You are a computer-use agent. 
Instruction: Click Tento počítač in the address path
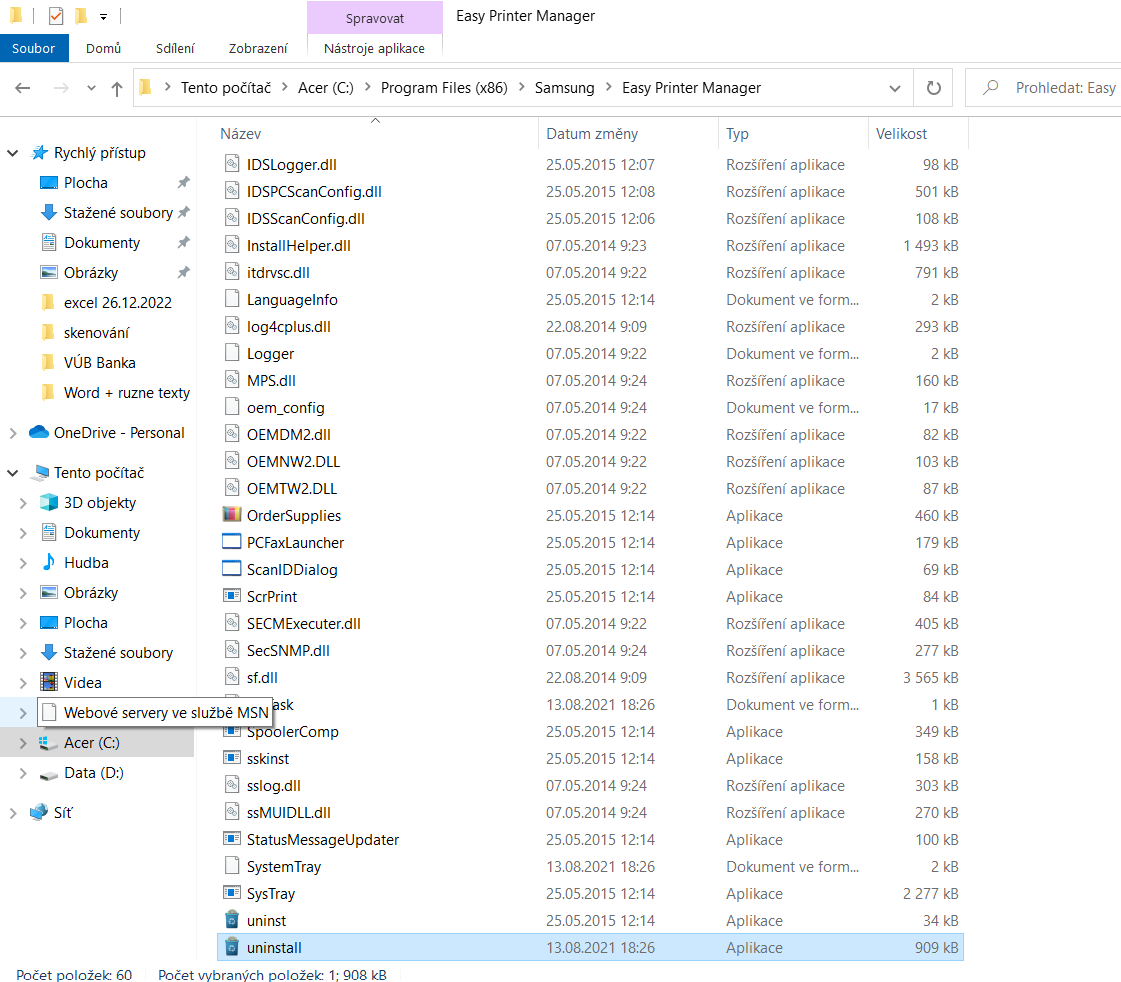pyautogui.click(x=226, y=88)
